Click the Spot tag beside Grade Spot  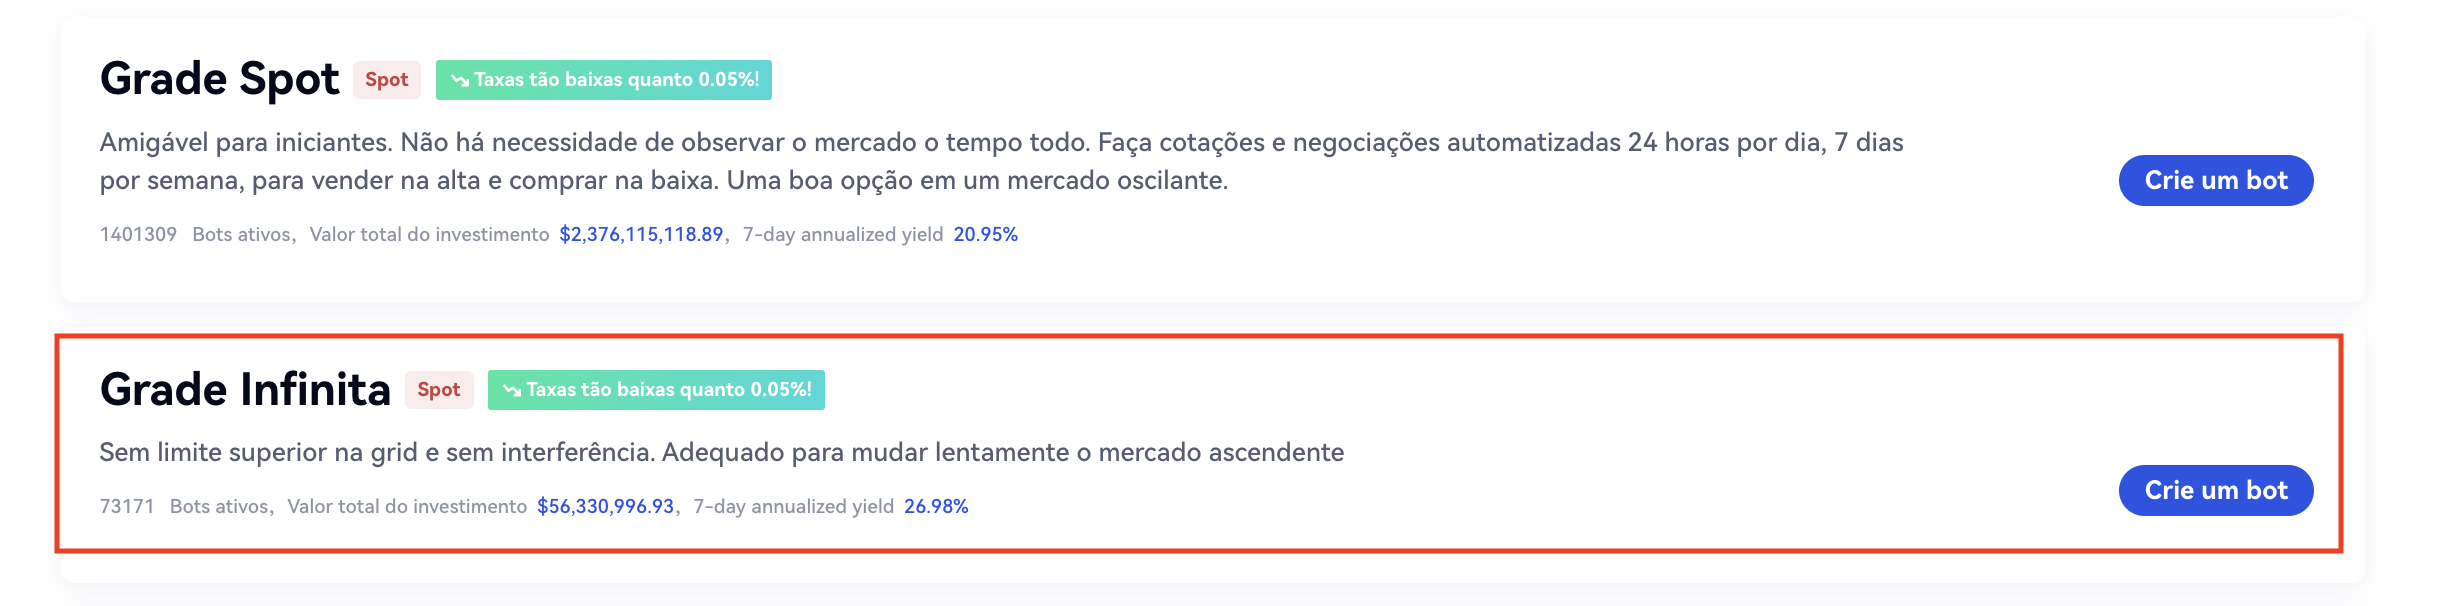click(x=386, y=80)
